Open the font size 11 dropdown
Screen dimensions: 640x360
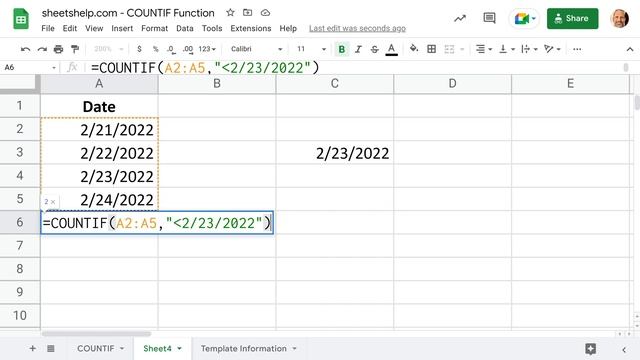(311, 49)
